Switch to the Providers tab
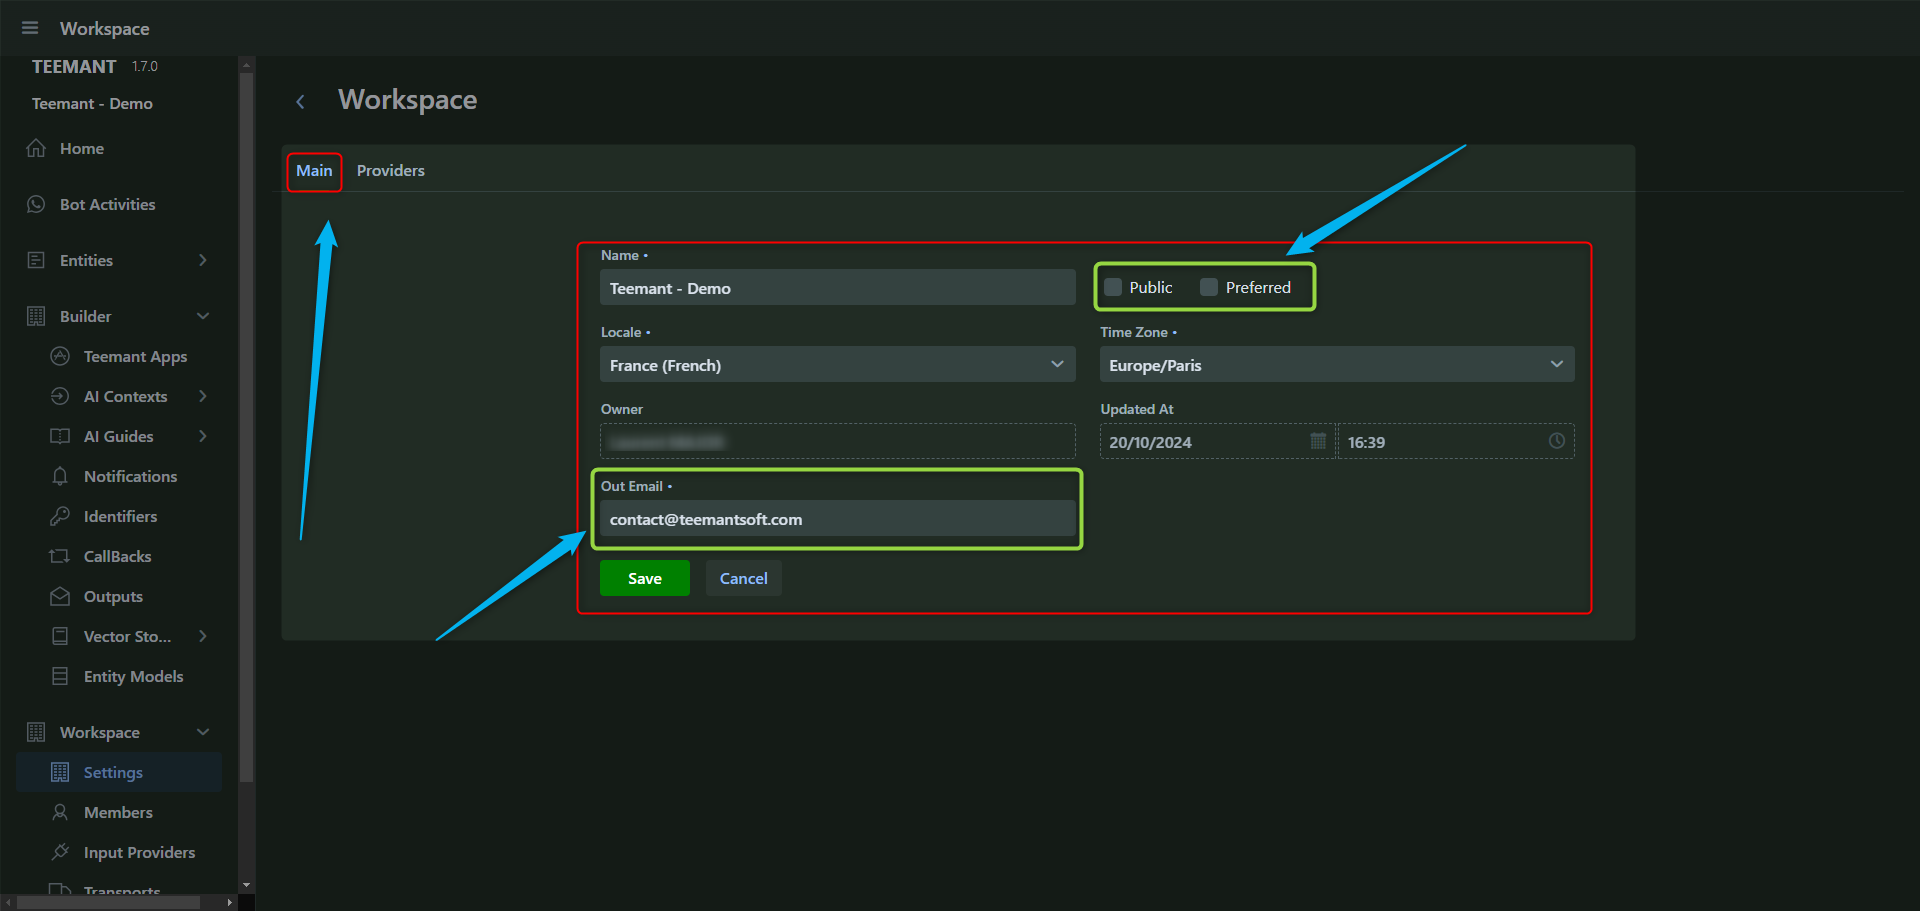This screenshot has width=1920, height=911. click(x=391, y=171)
